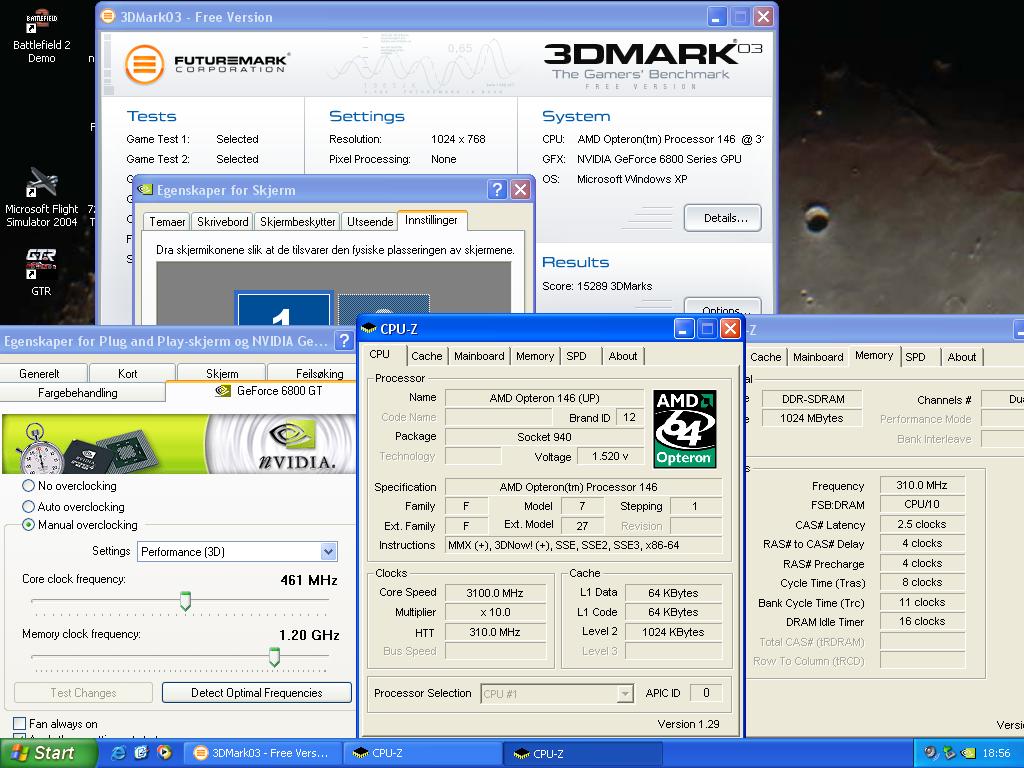The height and width of the screenshot is (768, 1024).
Task: Select the secondary monitor icon in display arrangement
Action: 384,309
